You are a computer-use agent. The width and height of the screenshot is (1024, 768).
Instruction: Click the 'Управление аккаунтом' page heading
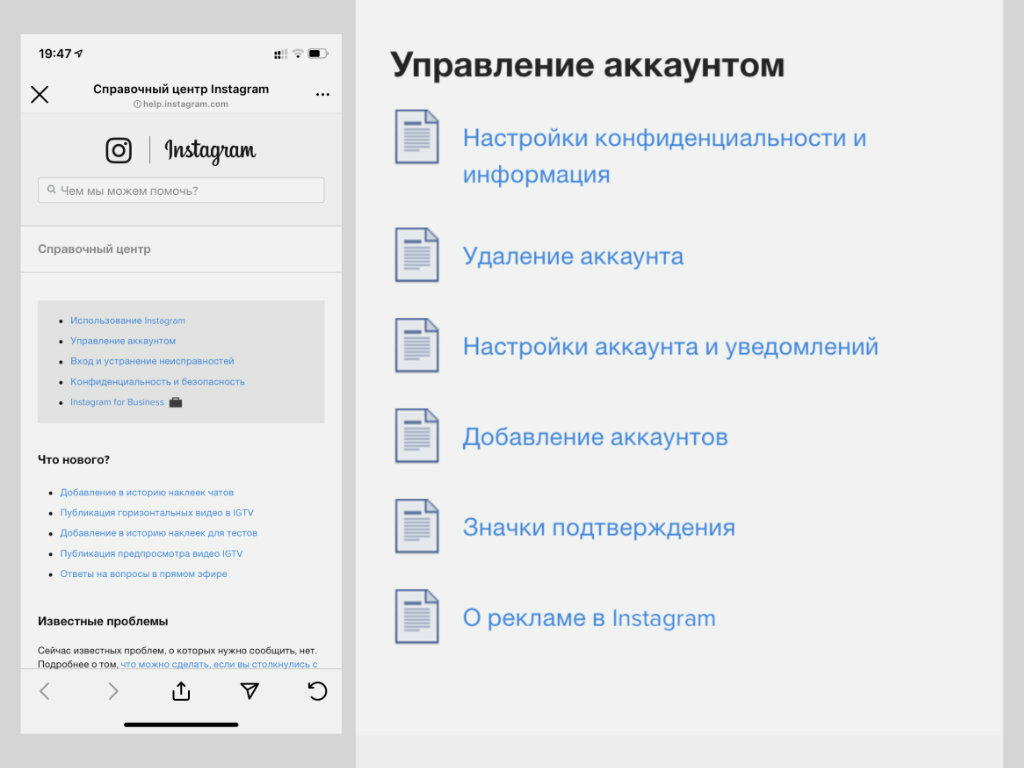(587, 65)
